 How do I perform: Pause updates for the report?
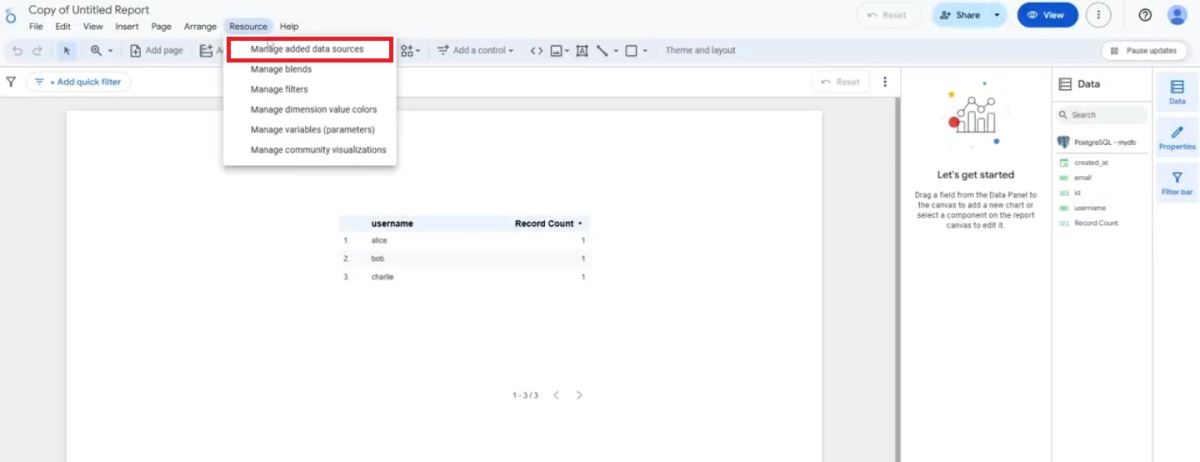(1144, 50)
